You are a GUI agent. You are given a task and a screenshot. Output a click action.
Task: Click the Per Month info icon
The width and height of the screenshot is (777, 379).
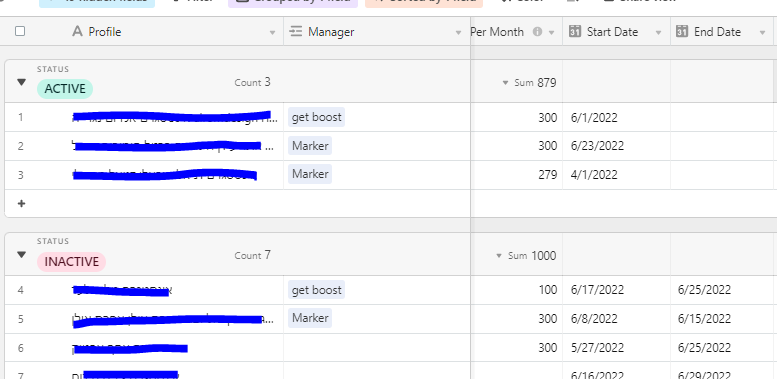(x=537, y=32)
